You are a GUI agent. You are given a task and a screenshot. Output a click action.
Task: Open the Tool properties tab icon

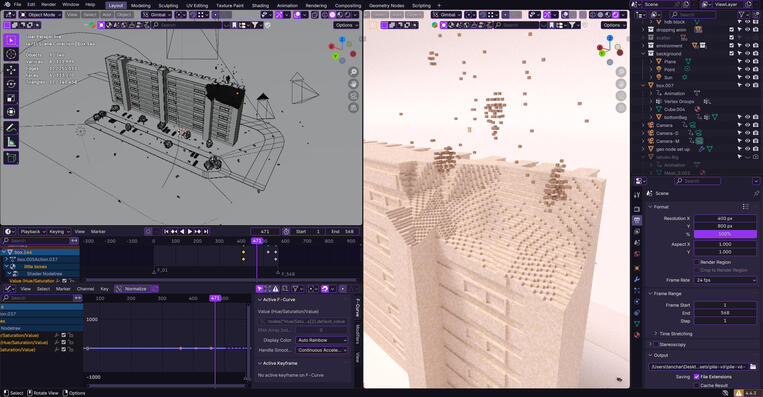coord(637,195)
